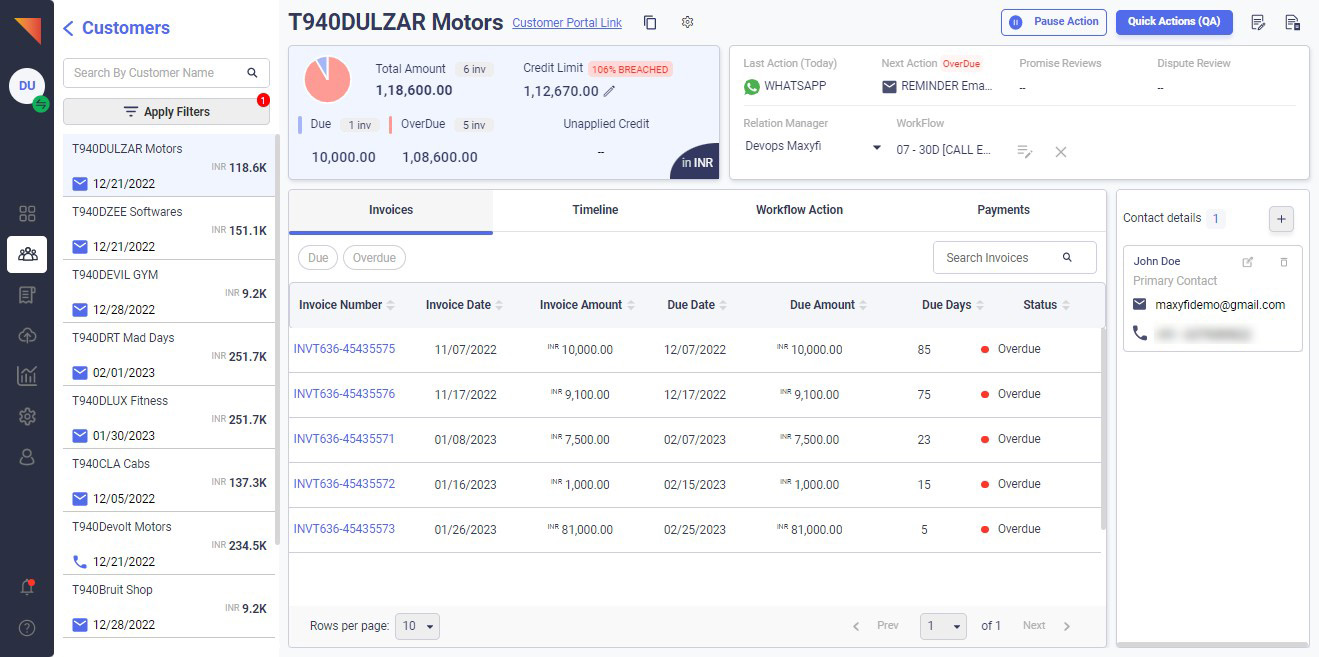Image resolution: width=1319 pixels, height=657 pixels.
Task: Toggle the Due invoices filter chip
Action: point(318,258)
